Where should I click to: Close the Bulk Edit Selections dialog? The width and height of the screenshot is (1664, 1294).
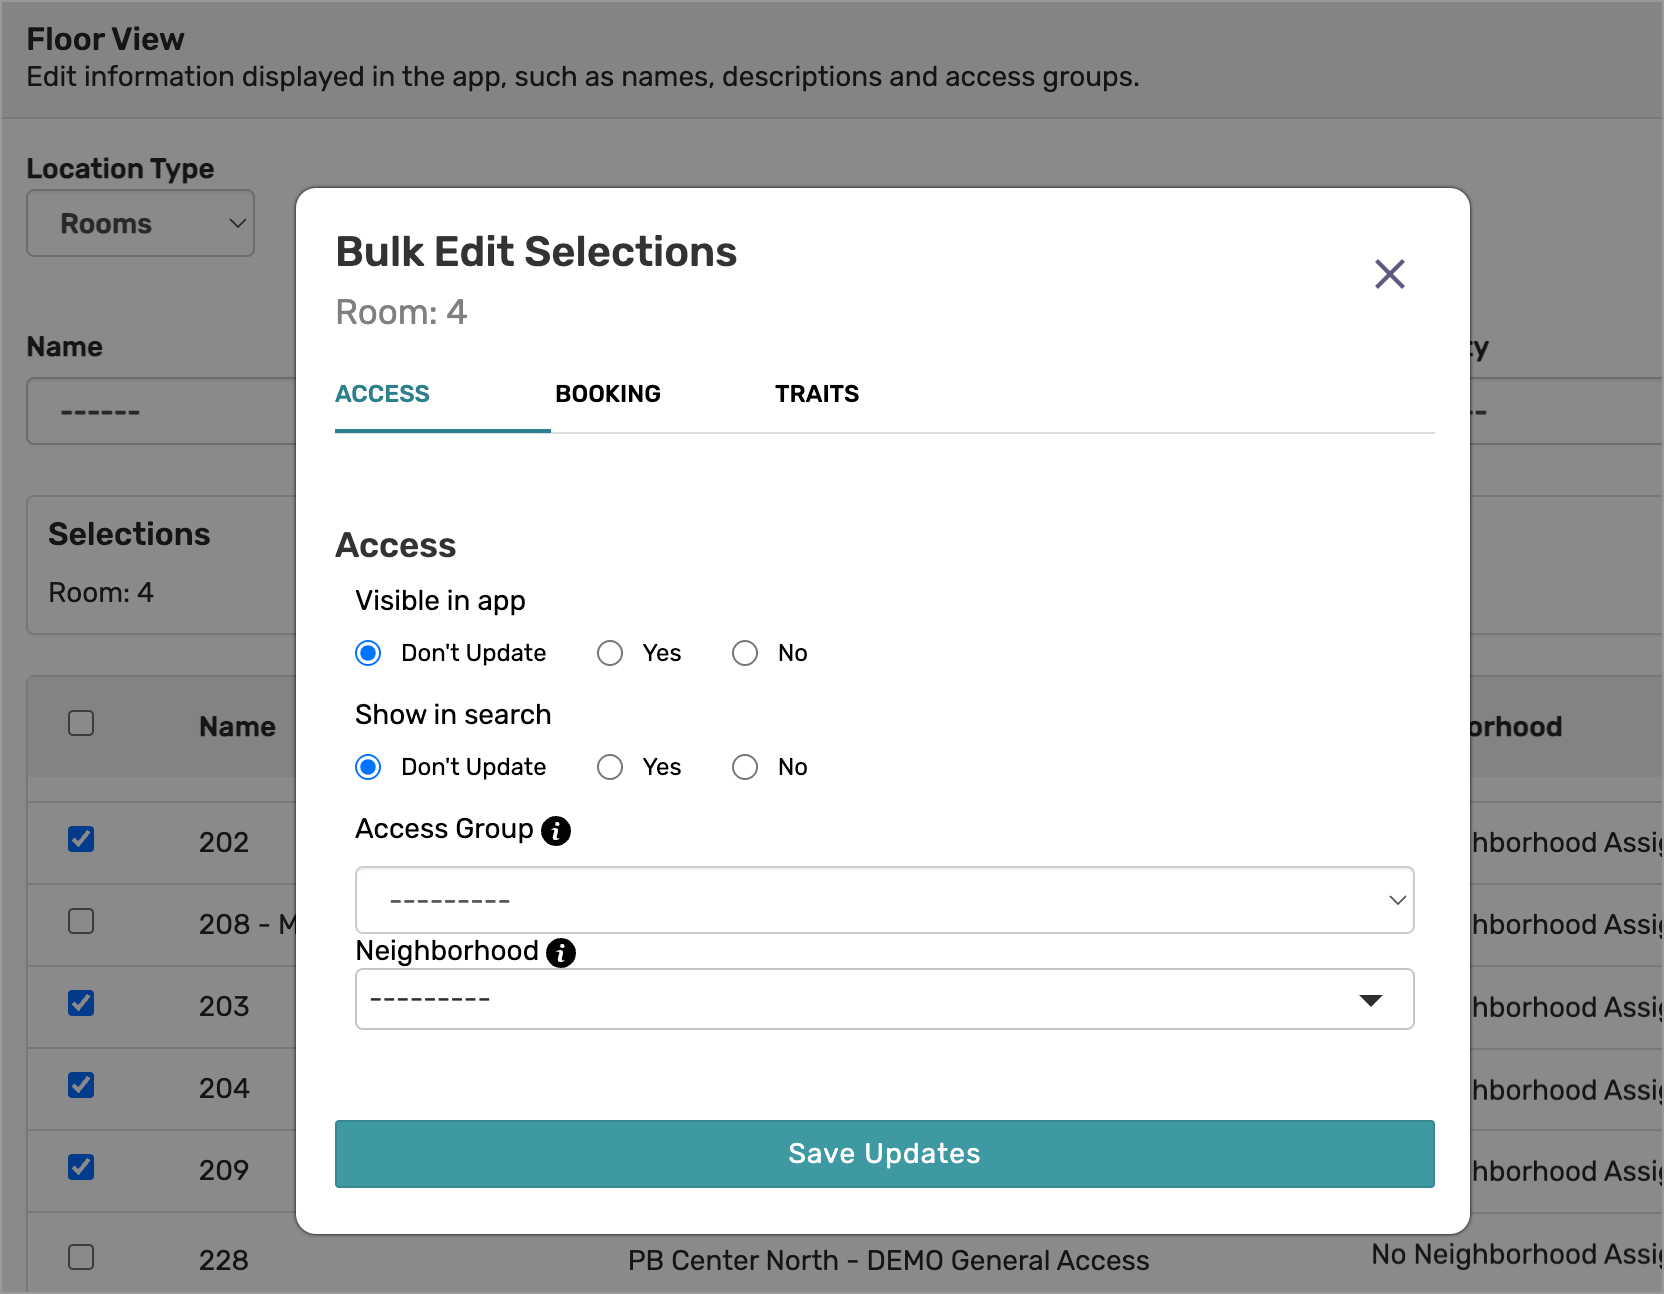[x=1389, y=274]
